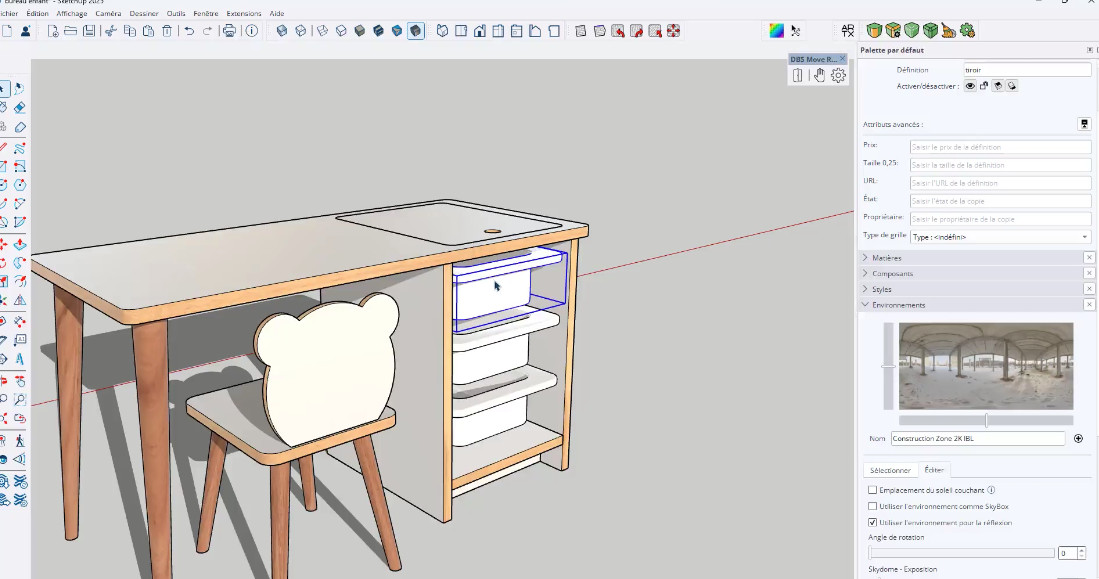Close the DBS Move floating toolbar
This screenshot has height=579, width=1099.
tap(842, 59)
